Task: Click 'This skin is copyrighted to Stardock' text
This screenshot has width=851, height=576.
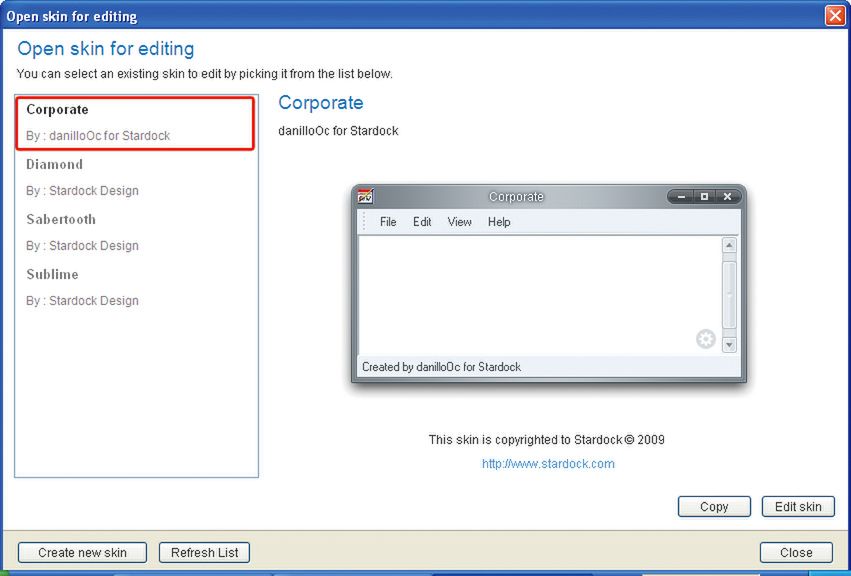Action: pyautogui.click(x=547, y=440)
